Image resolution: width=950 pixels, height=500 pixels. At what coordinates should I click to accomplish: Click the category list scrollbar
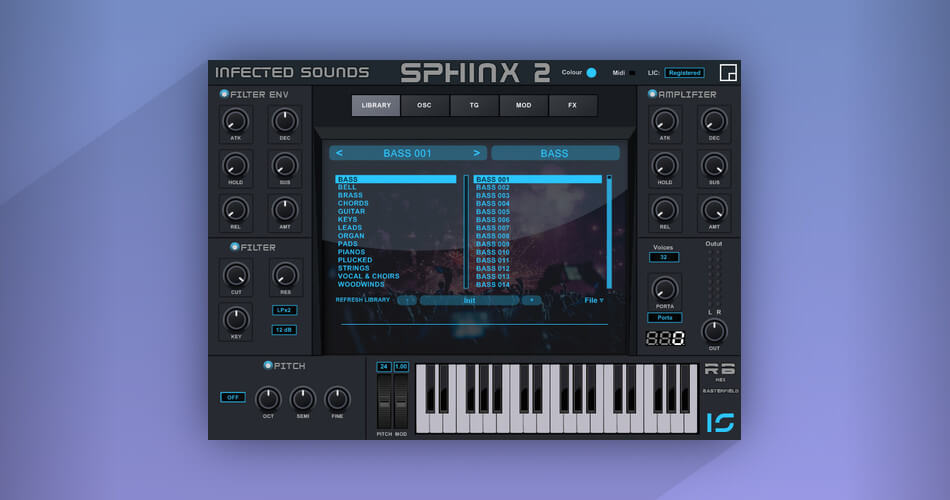point(466,232)
